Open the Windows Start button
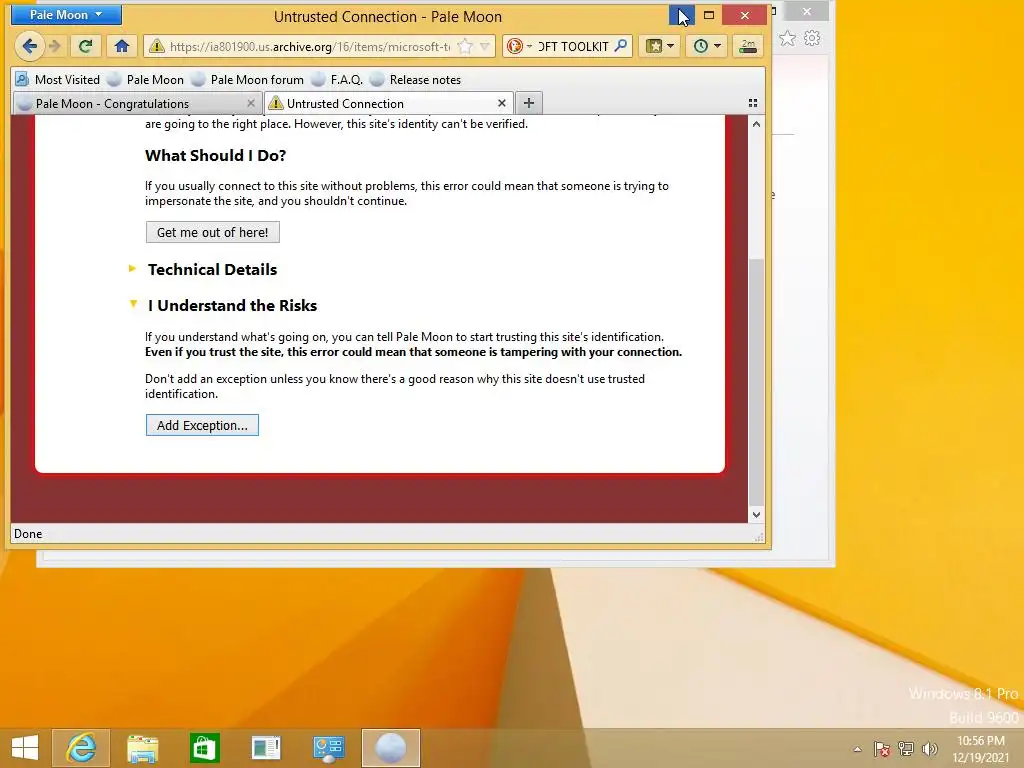The image size is (1024, 768). 25,748
